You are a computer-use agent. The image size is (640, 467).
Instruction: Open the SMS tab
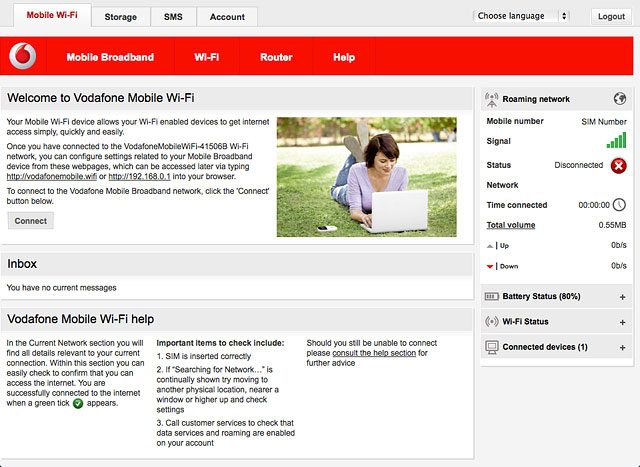coord(173,17)
